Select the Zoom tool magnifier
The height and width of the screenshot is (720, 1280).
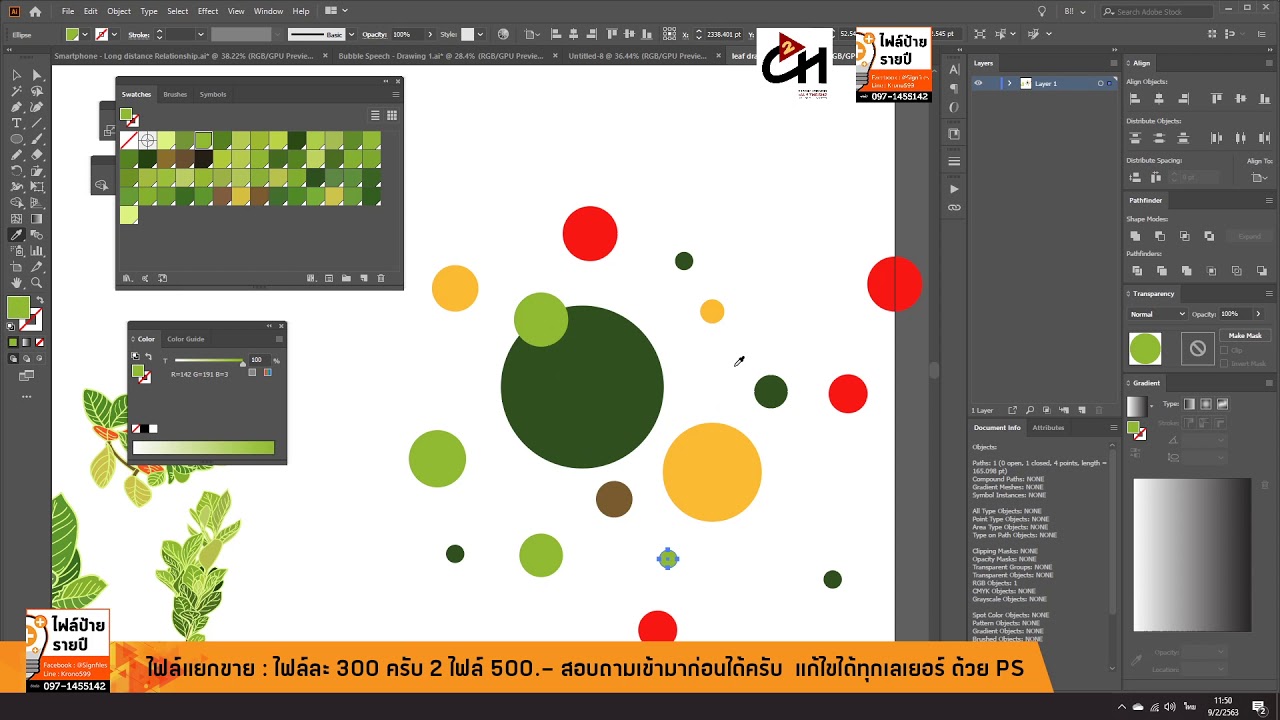pyautogui.click(x=37, y=283)
